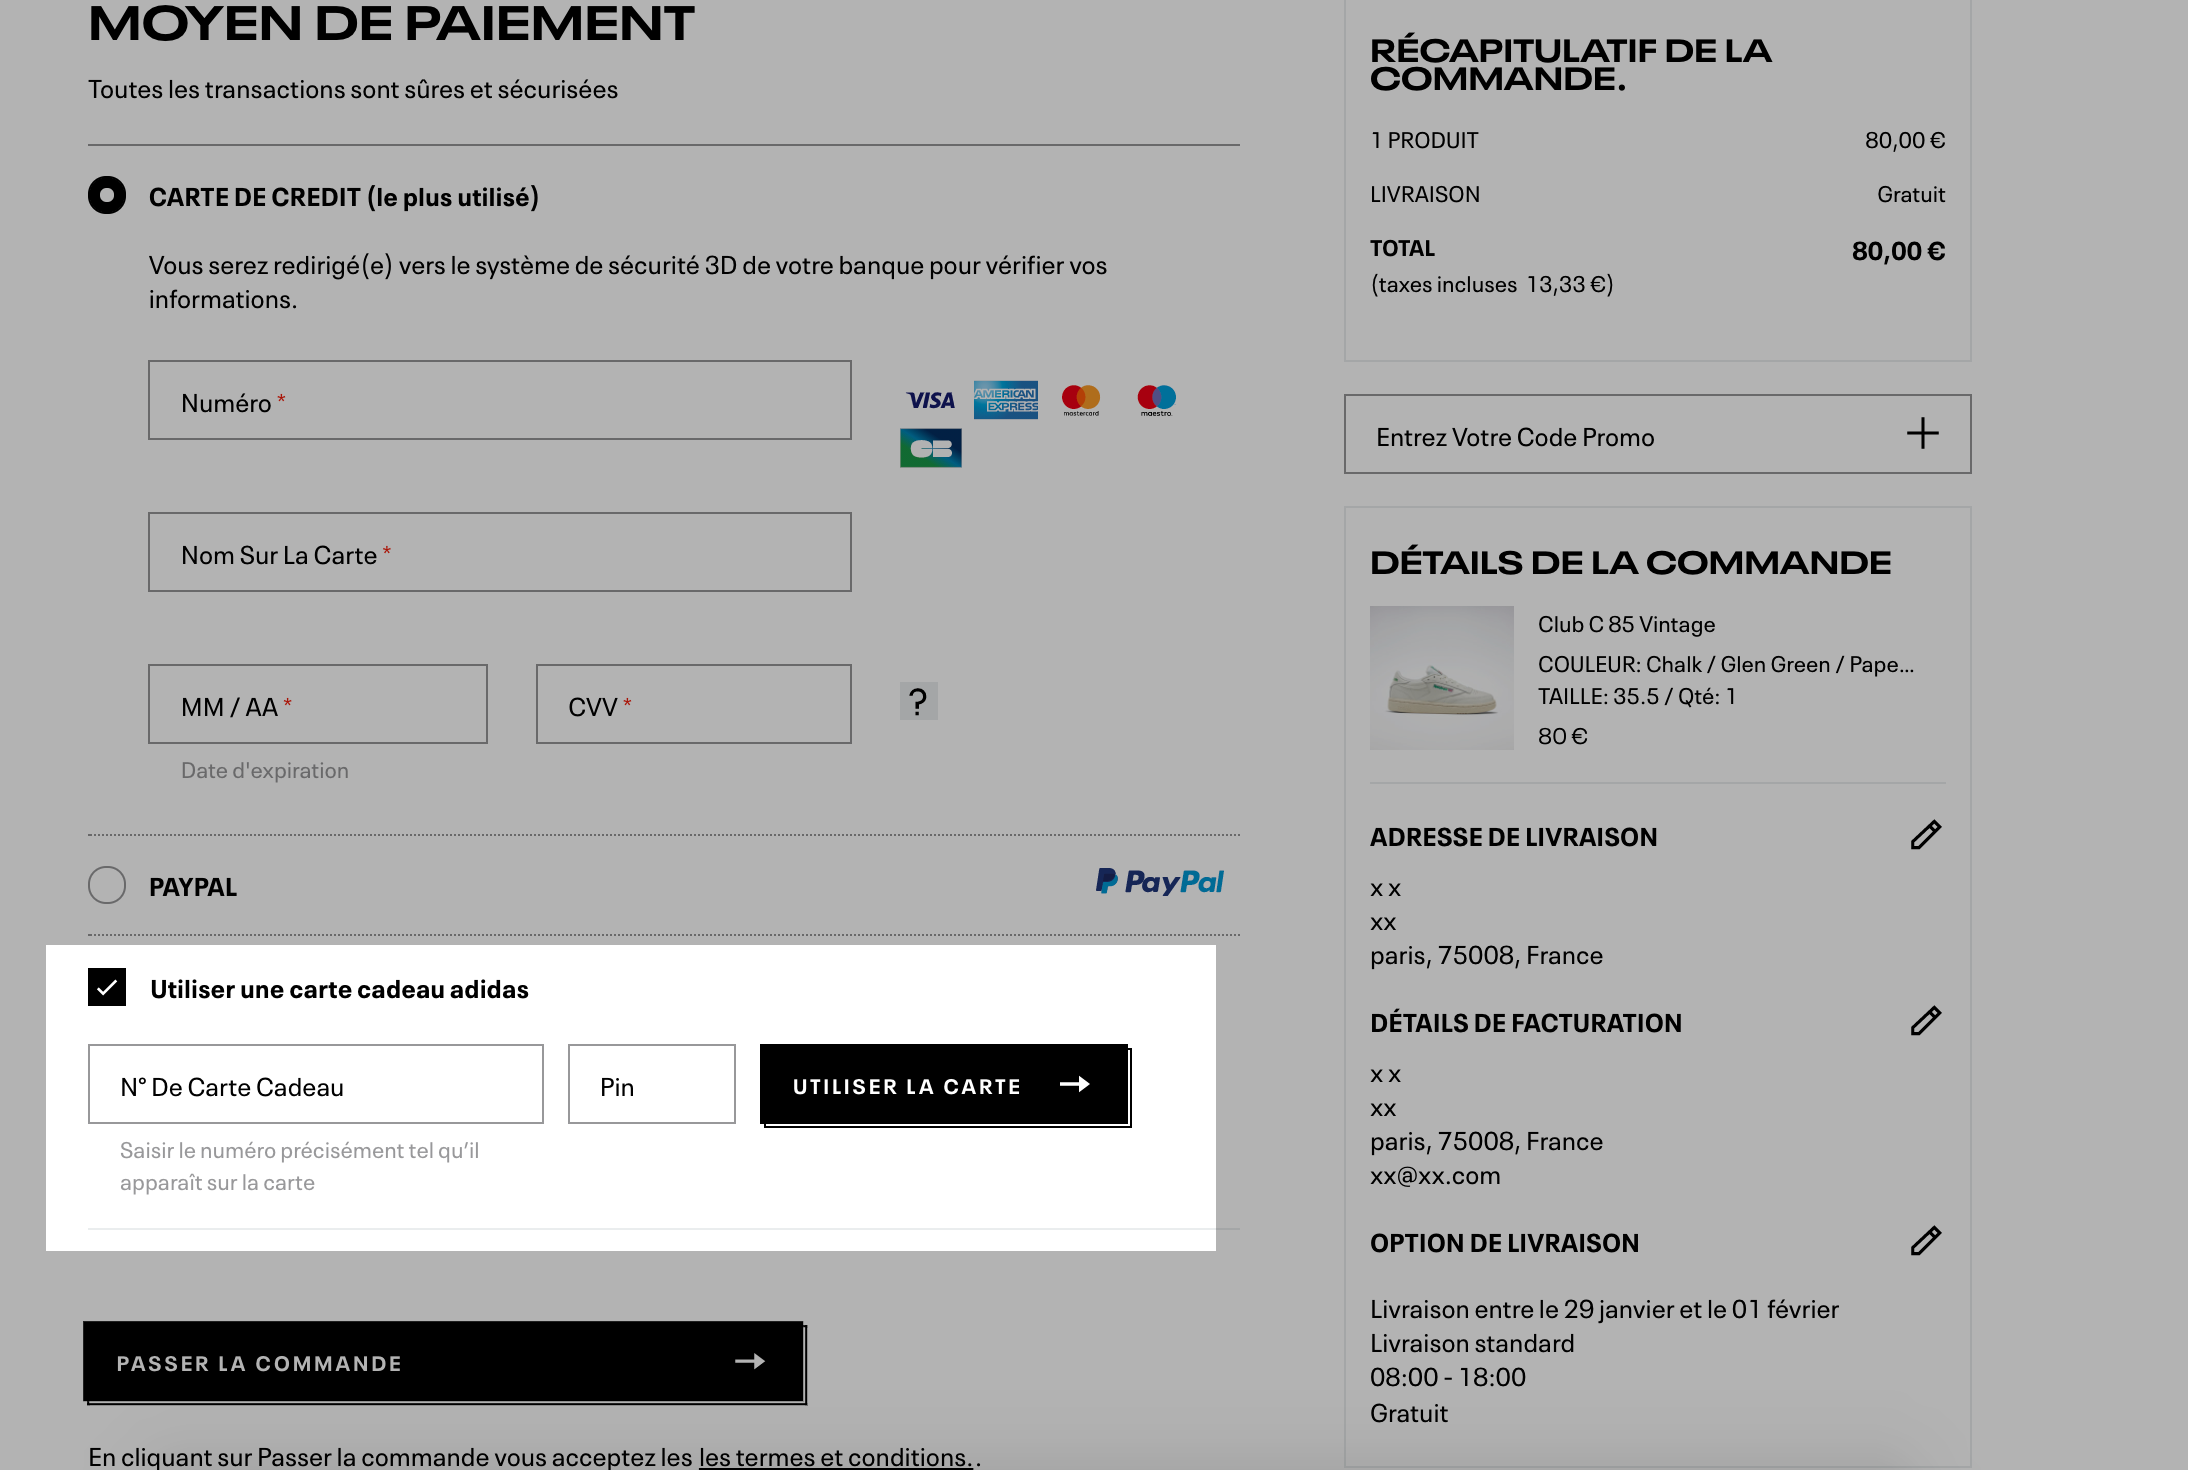Open les termes et conditions link
Image resolution: width=2188 pixels, height=1470 pixels.
pyautogui.click(x=835, y=1457)
